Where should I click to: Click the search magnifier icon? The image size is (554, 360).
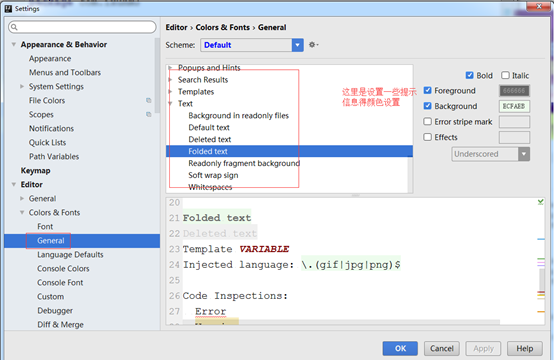14,27
